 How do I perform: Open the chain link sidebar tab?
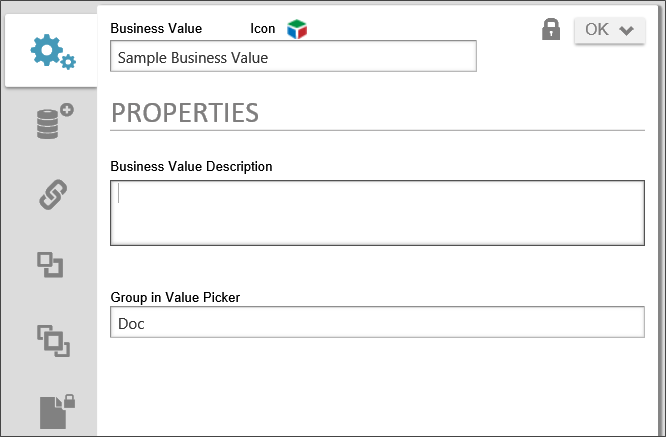tap(52, 194)
